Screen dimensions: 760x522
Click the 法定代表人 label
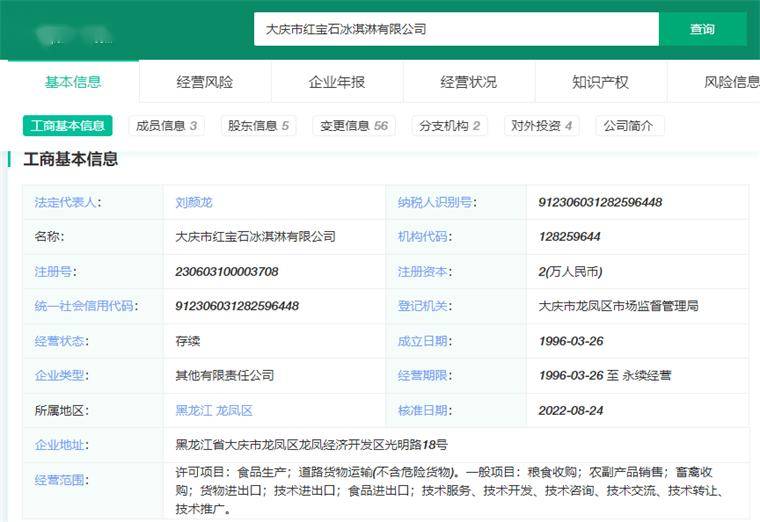pyautogui.click(x=68, y=202)
